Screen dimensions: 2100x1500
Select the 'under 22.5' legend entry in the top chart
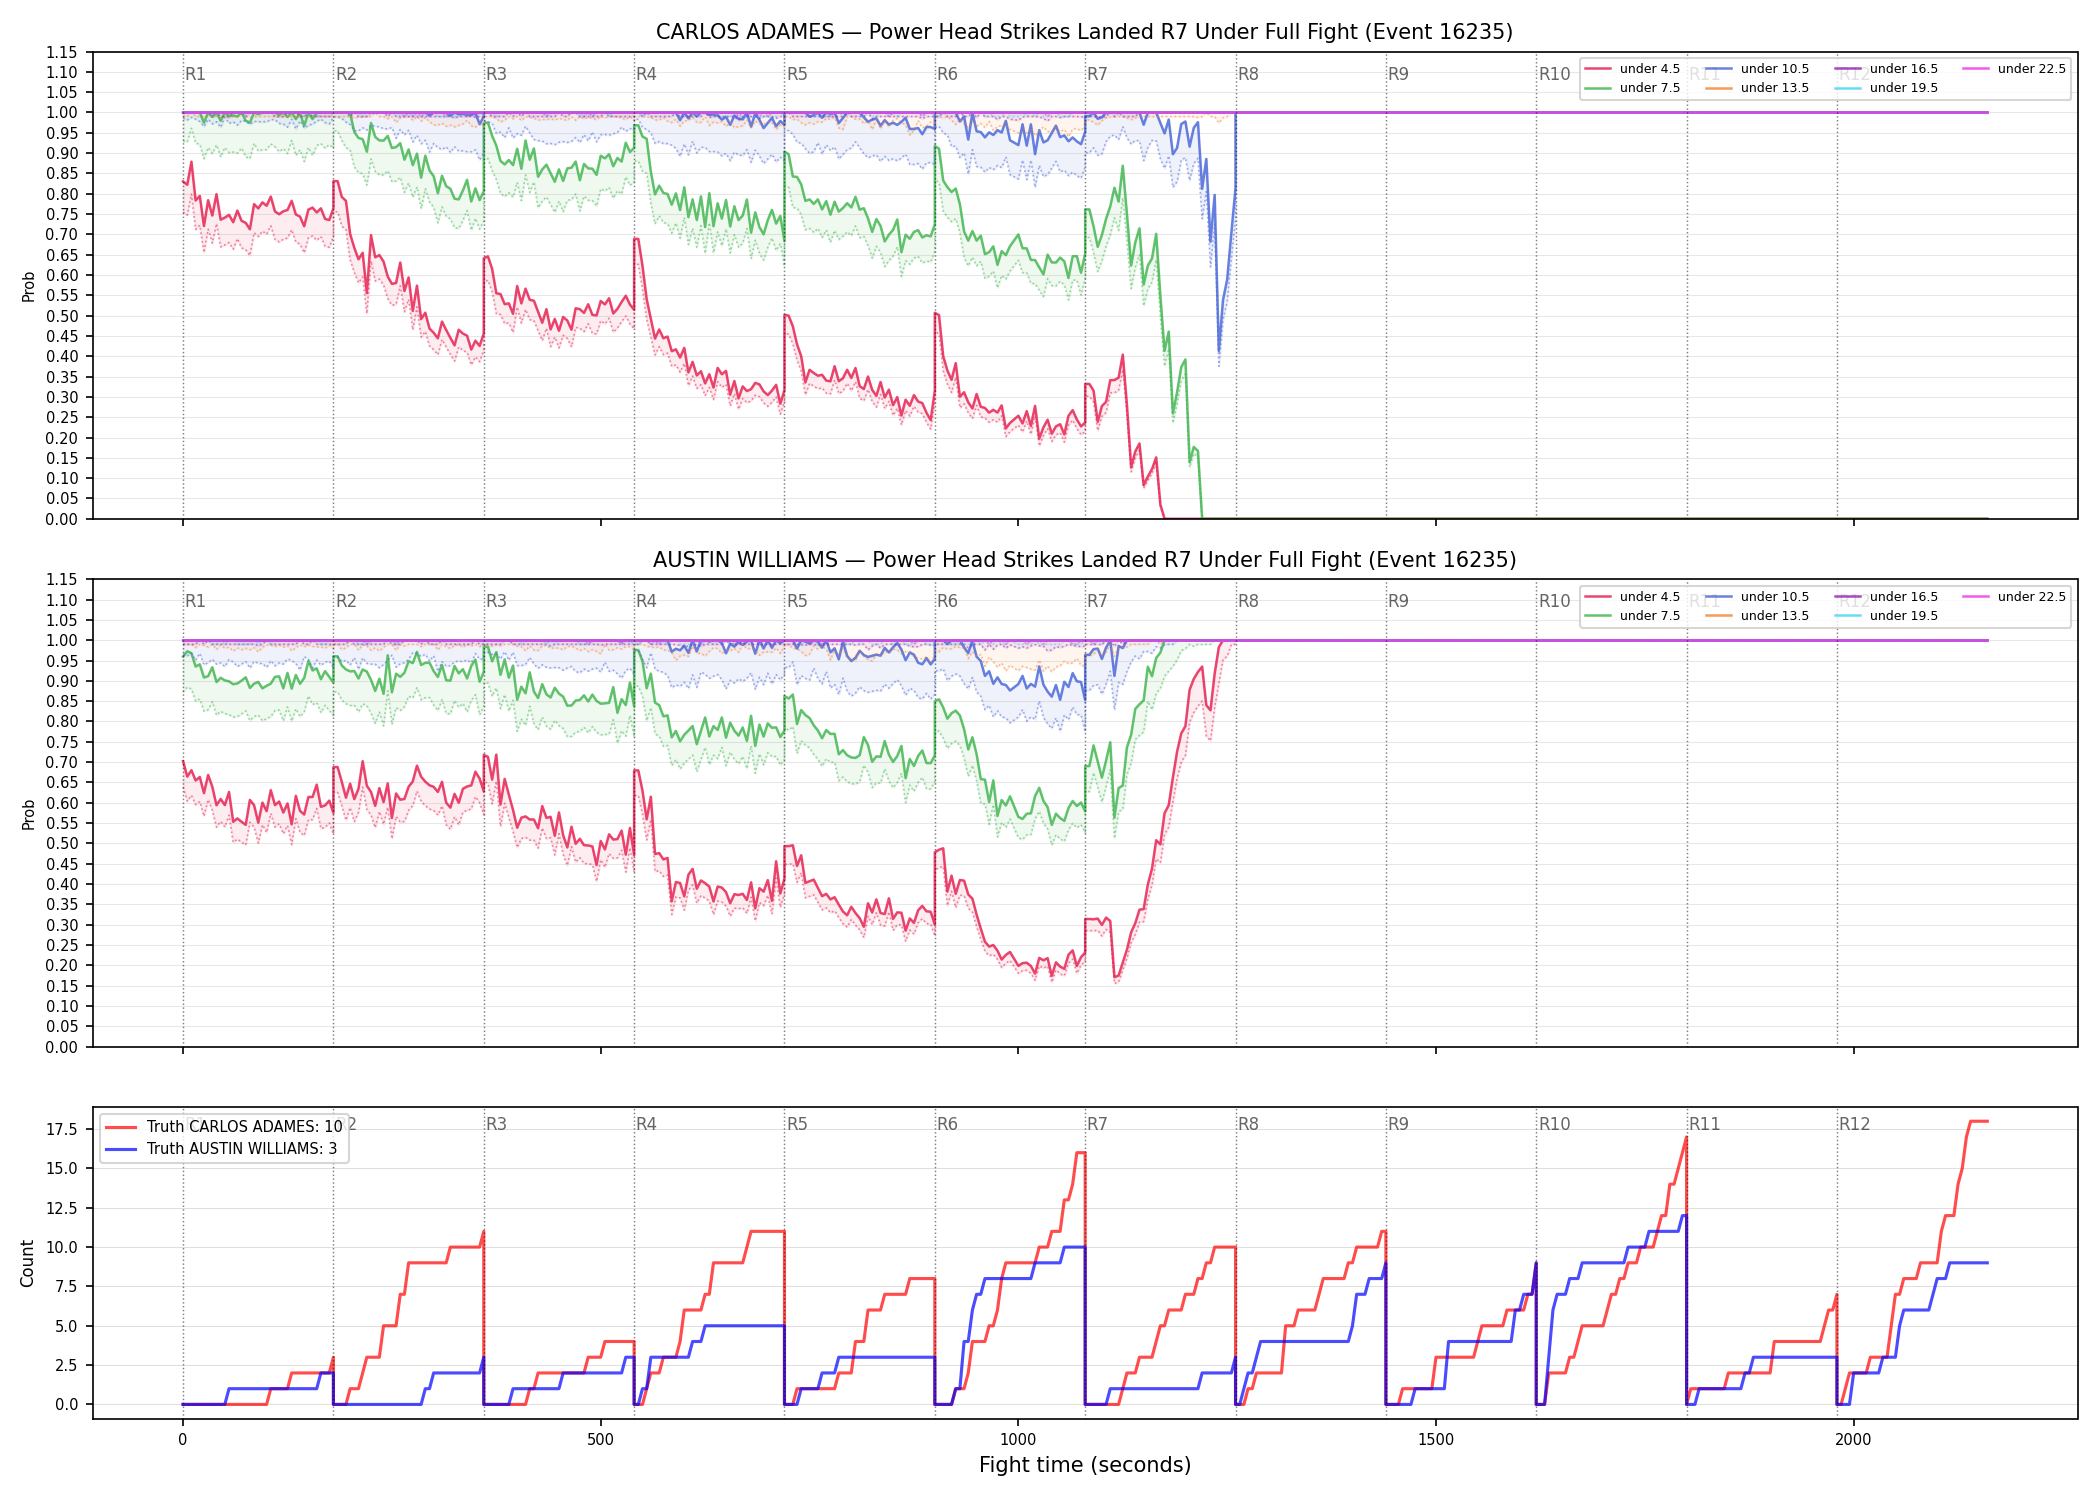(2014, 69)
